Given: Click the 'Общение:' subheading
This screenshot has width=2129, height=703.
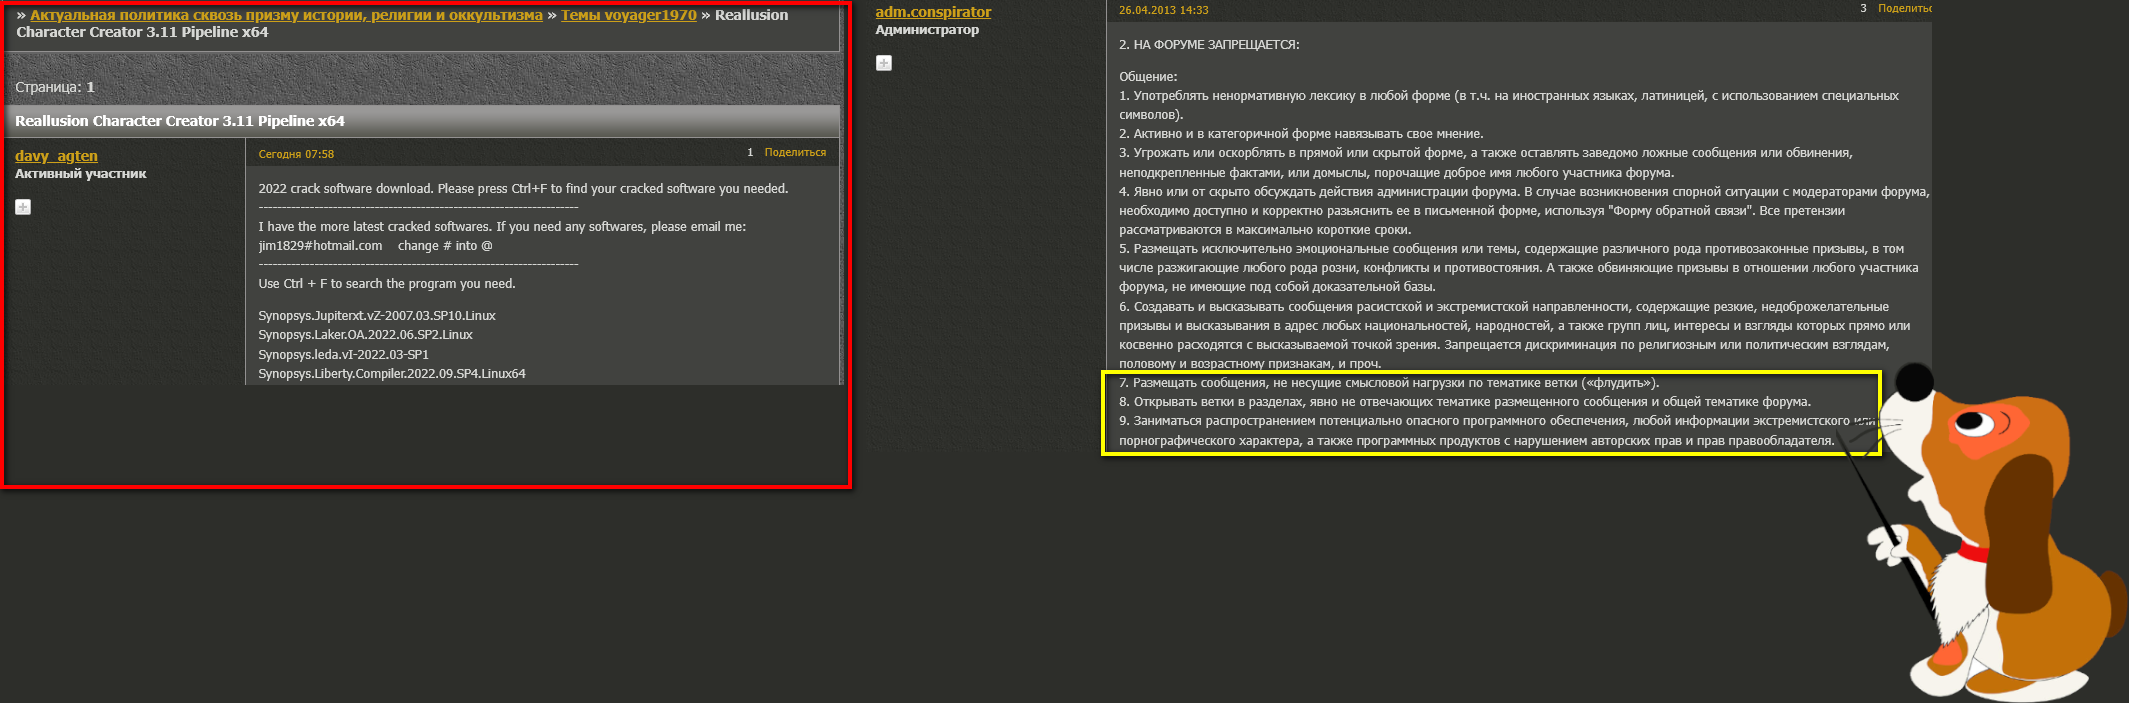Looking at the screenshot, I should click(1148, 77).
